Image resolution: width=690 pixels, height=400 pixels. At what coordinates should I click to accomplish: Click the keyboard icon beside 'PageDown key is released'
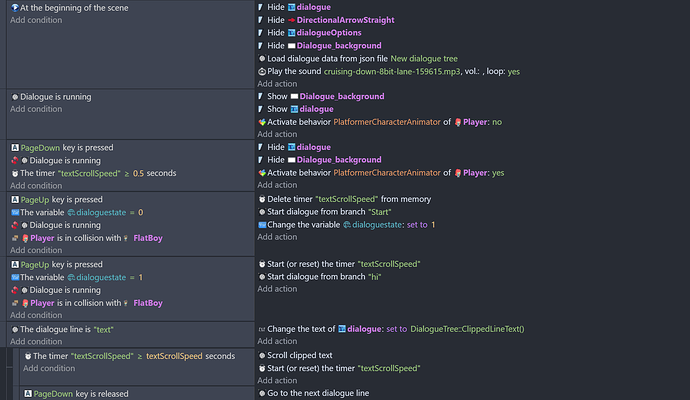click(x=28, y=394)
